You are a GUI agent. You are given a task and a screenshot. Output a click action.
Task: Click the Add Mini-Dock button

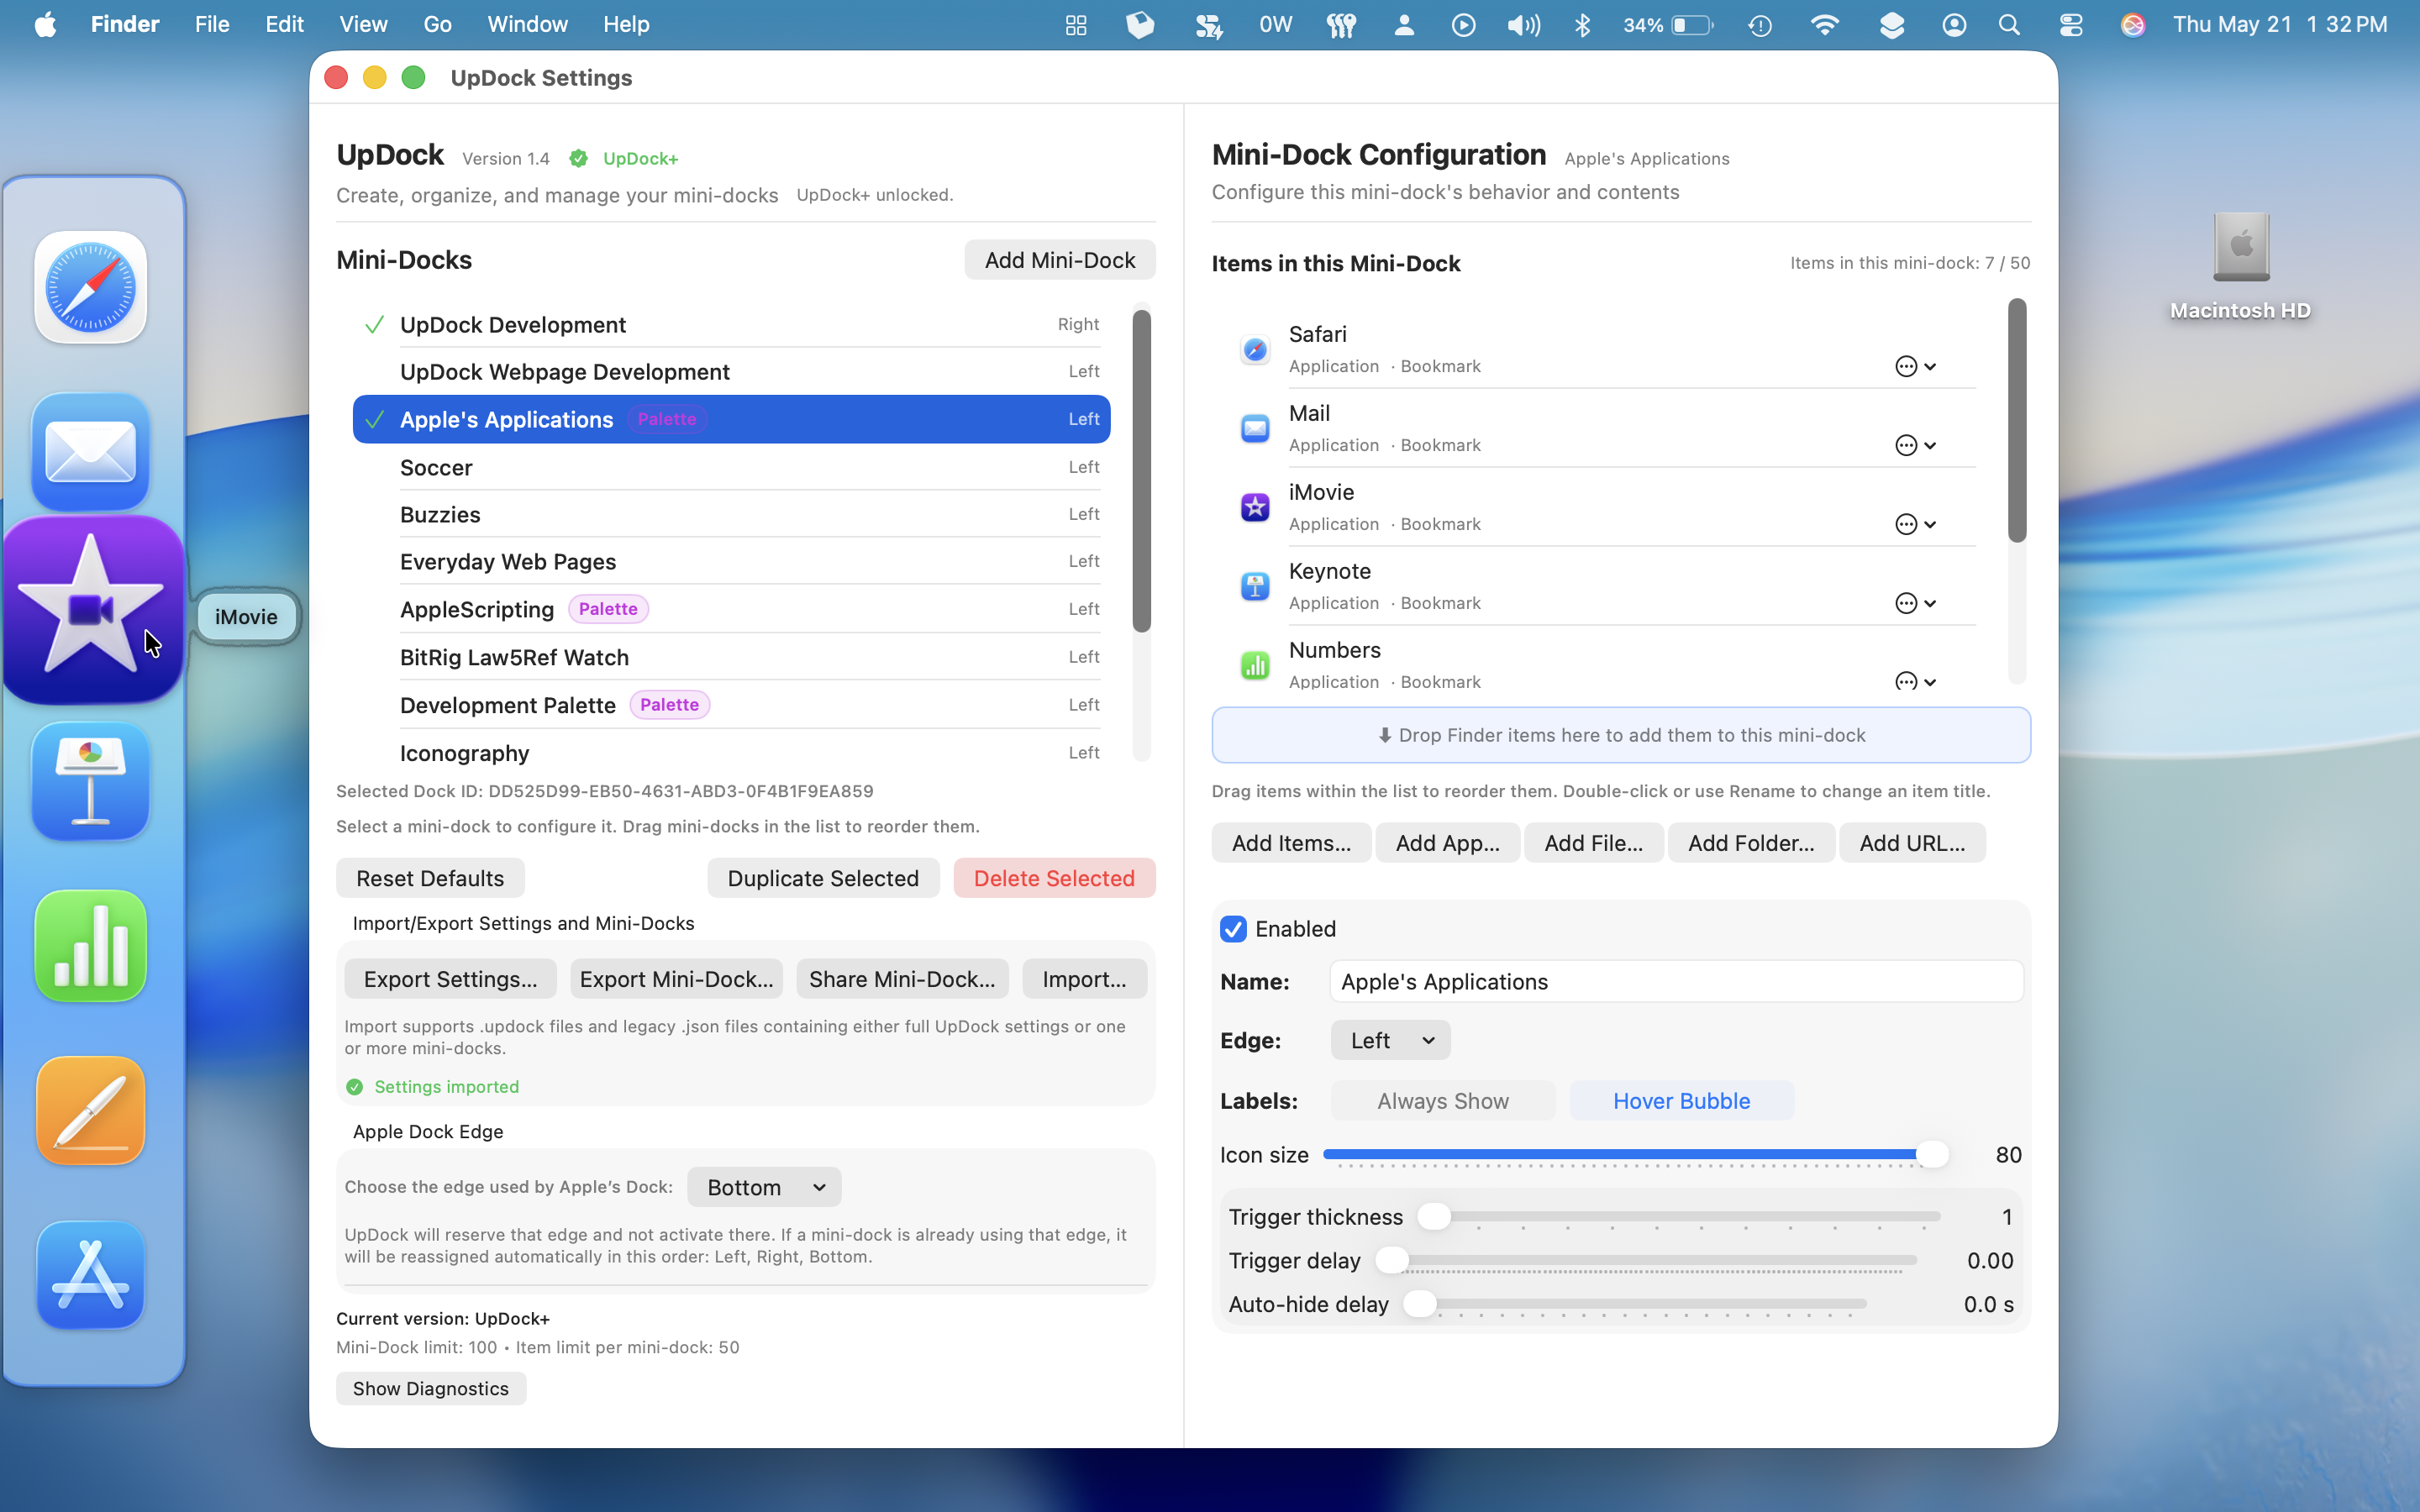(x=1059, y=260)
